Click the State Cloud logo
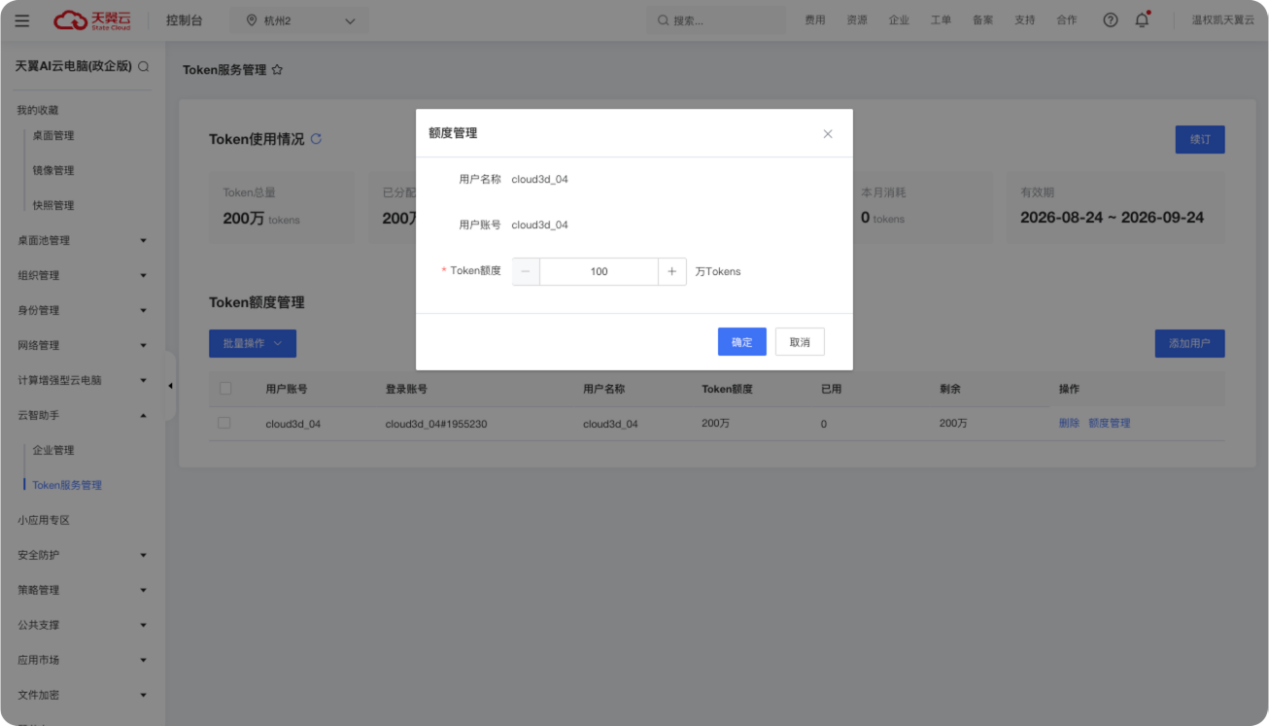1269x726 pixels. click(x=92, y=20)
